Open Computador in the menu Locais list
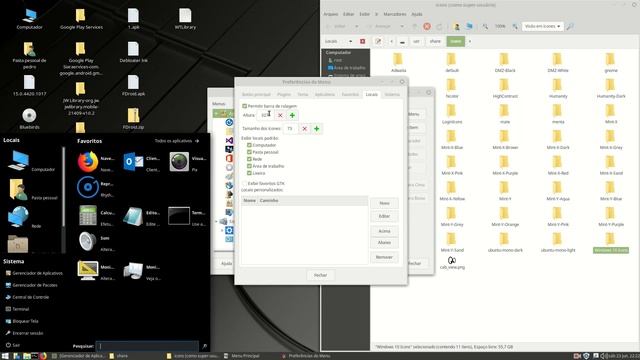This screenshot has width=640, height=360. pos(31,161)
